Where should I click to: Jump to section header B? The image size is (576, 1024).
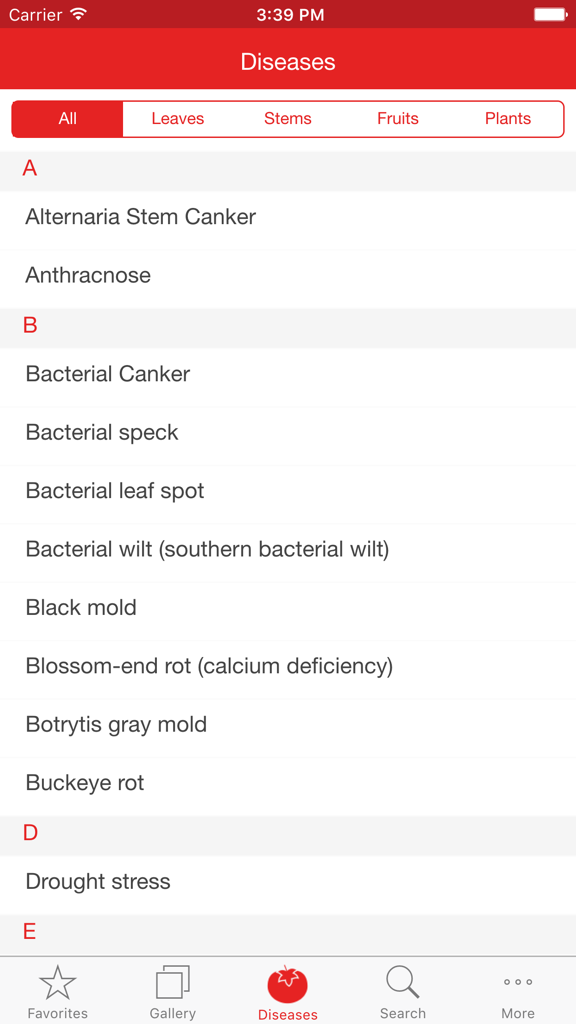[x=29, y=326]
